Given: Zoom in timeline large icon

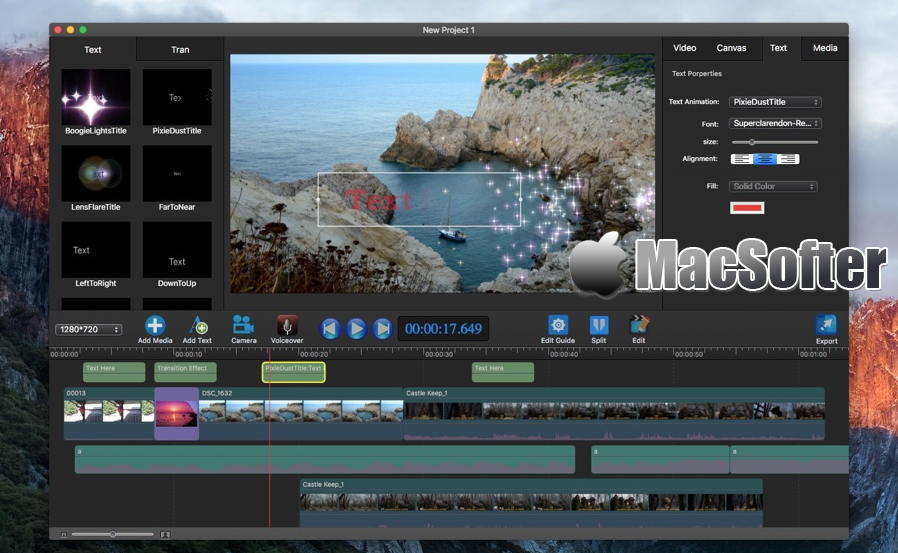Looking at the screenshot, I should pos(165,535).
